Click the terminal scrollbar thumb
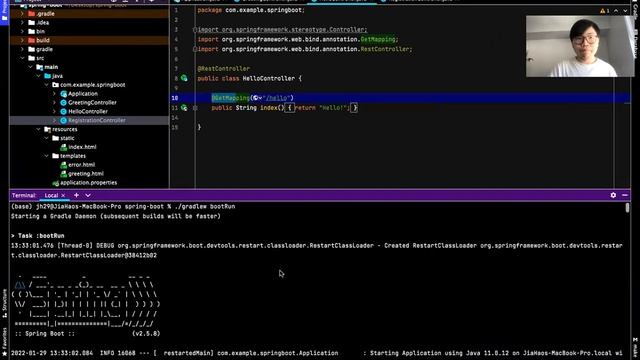Viewport: 640px width, 360px height. click(627, 207)
